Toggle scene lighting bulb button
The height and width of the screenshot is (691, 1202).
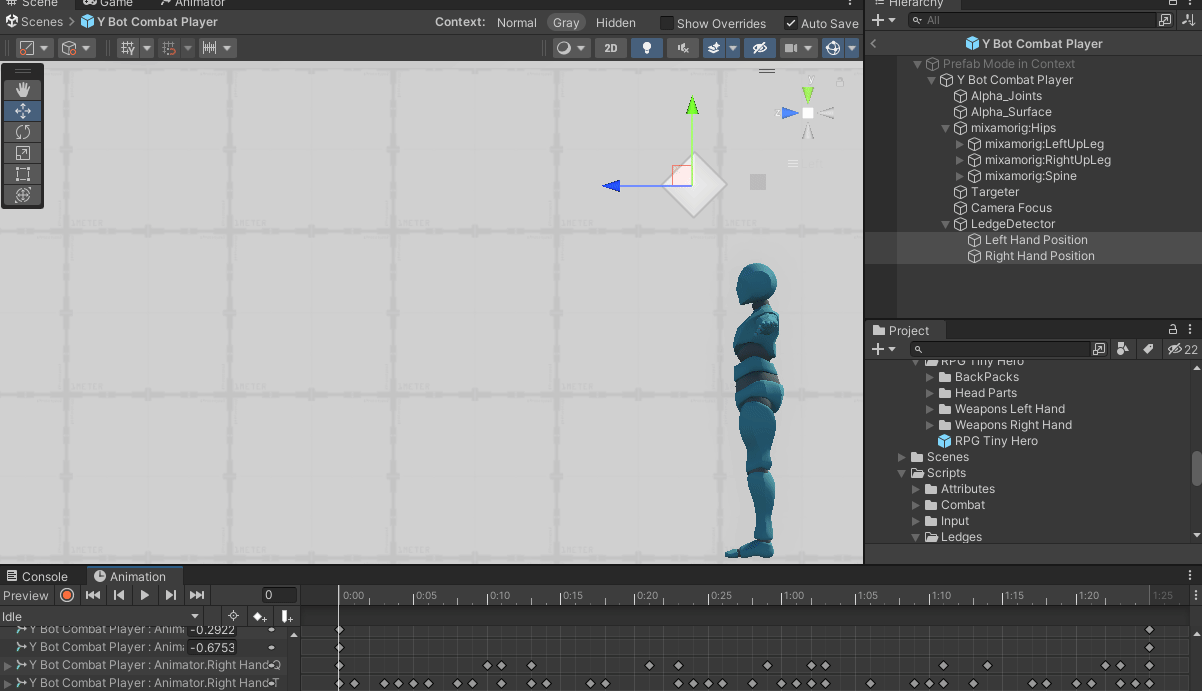coord(647,48)
